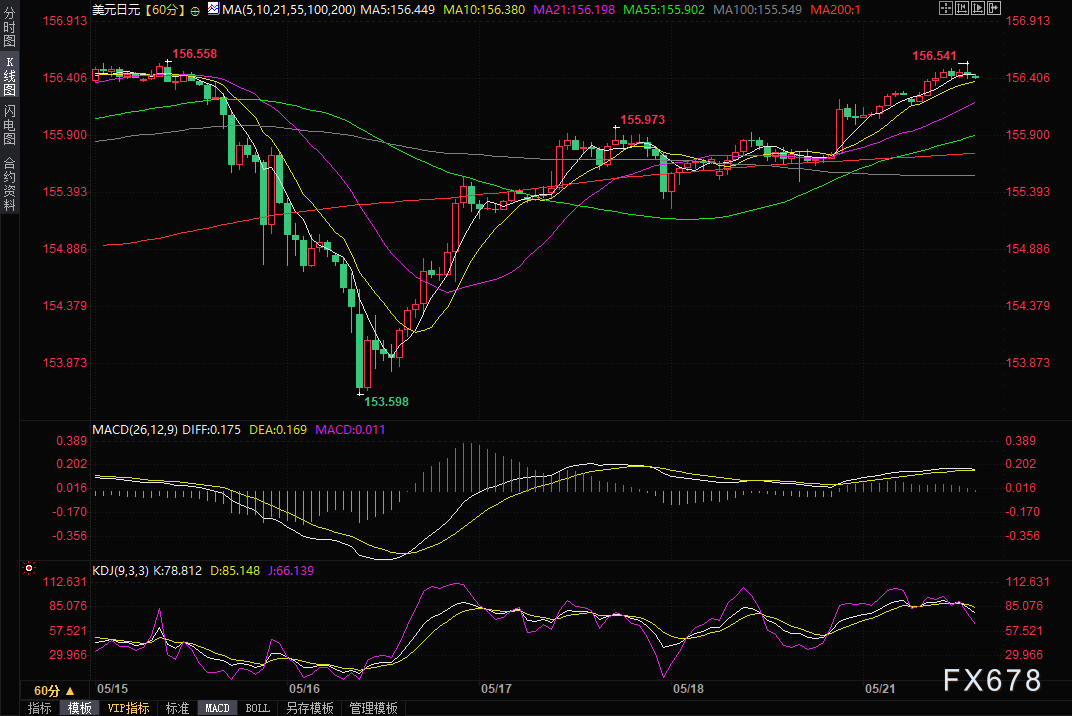The width and height of the screenshot is (1072, 716).
Task: Click the panel expand-right arrow icon
Action: (x=994, y=8)
